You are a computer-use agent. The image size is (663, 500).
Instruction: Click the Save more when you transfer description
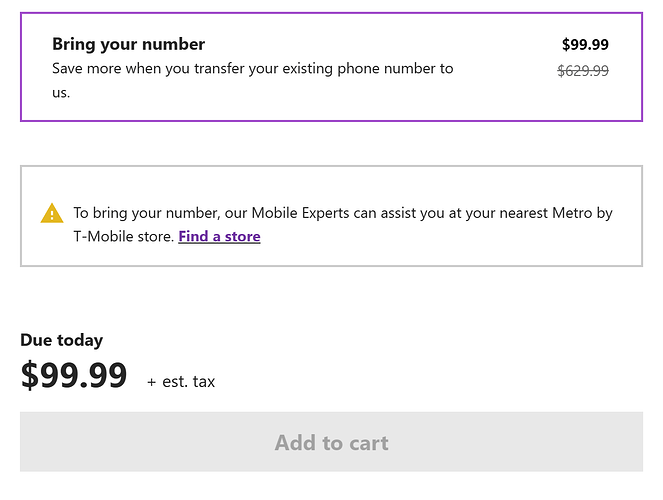click(x=252, y=69)
